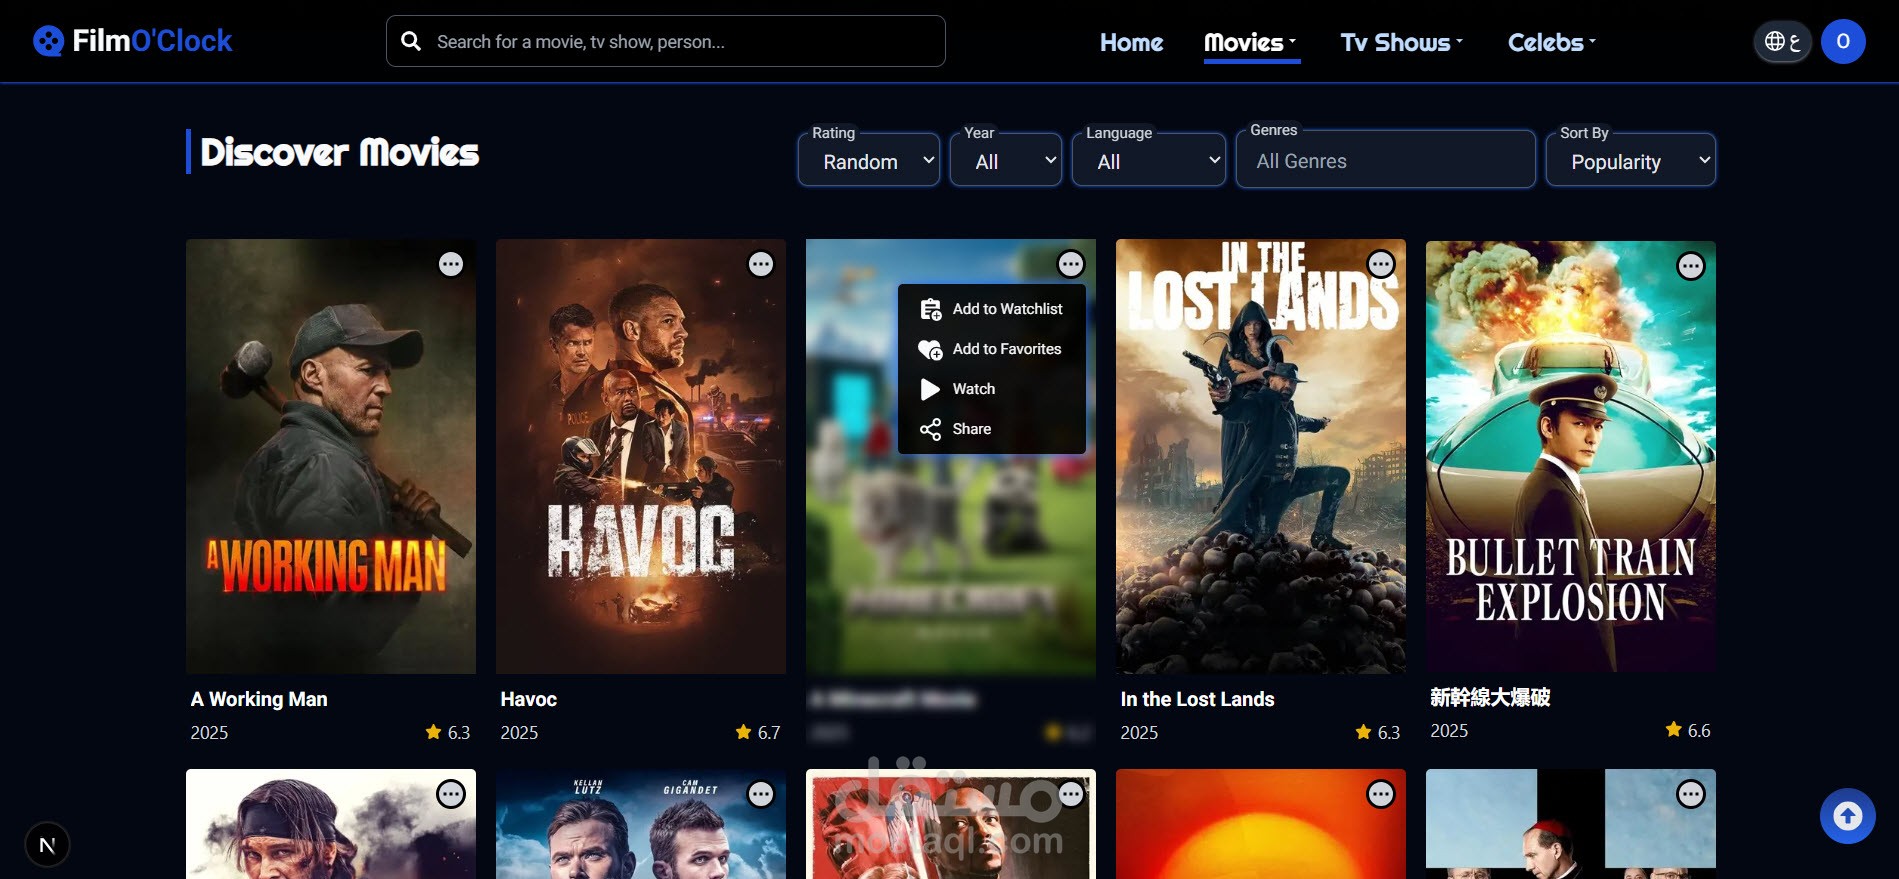Open the Havoc poster image
The height and width of the screenshot is (879, 1899).
tap(641, 456)
